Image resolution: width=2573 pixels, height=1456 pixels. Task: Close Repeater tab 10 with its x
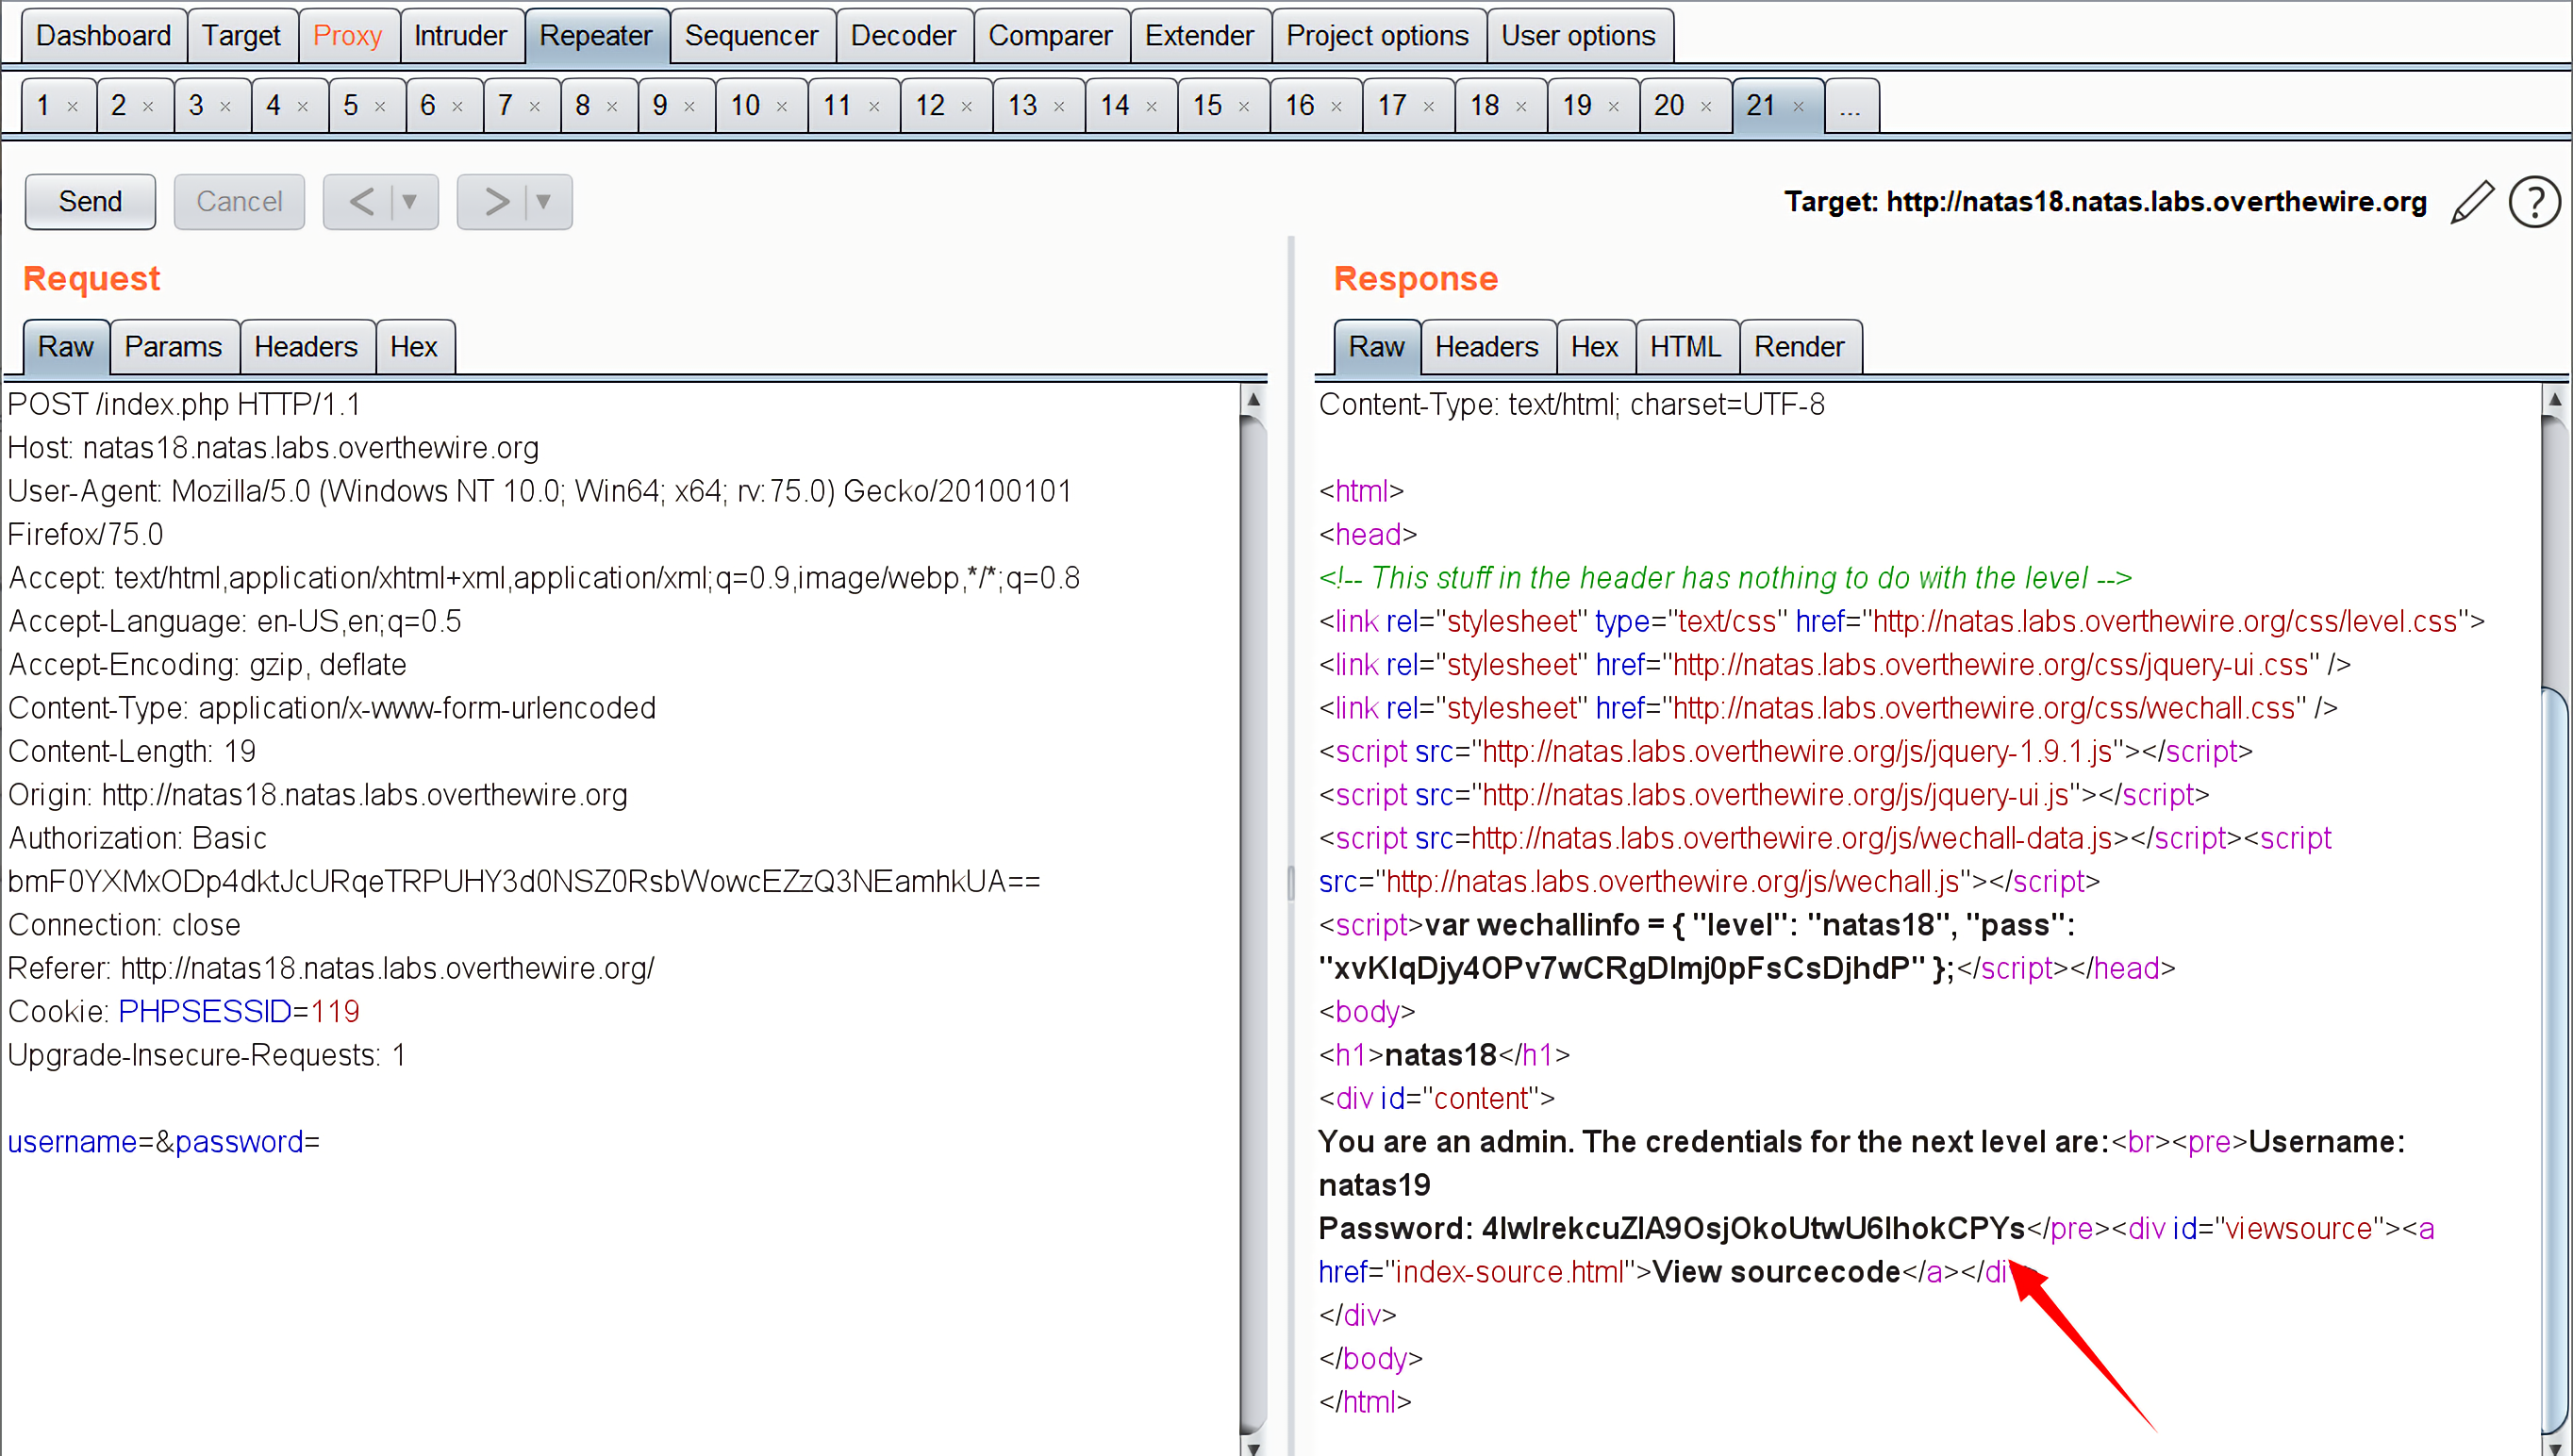tap(782, 106)
